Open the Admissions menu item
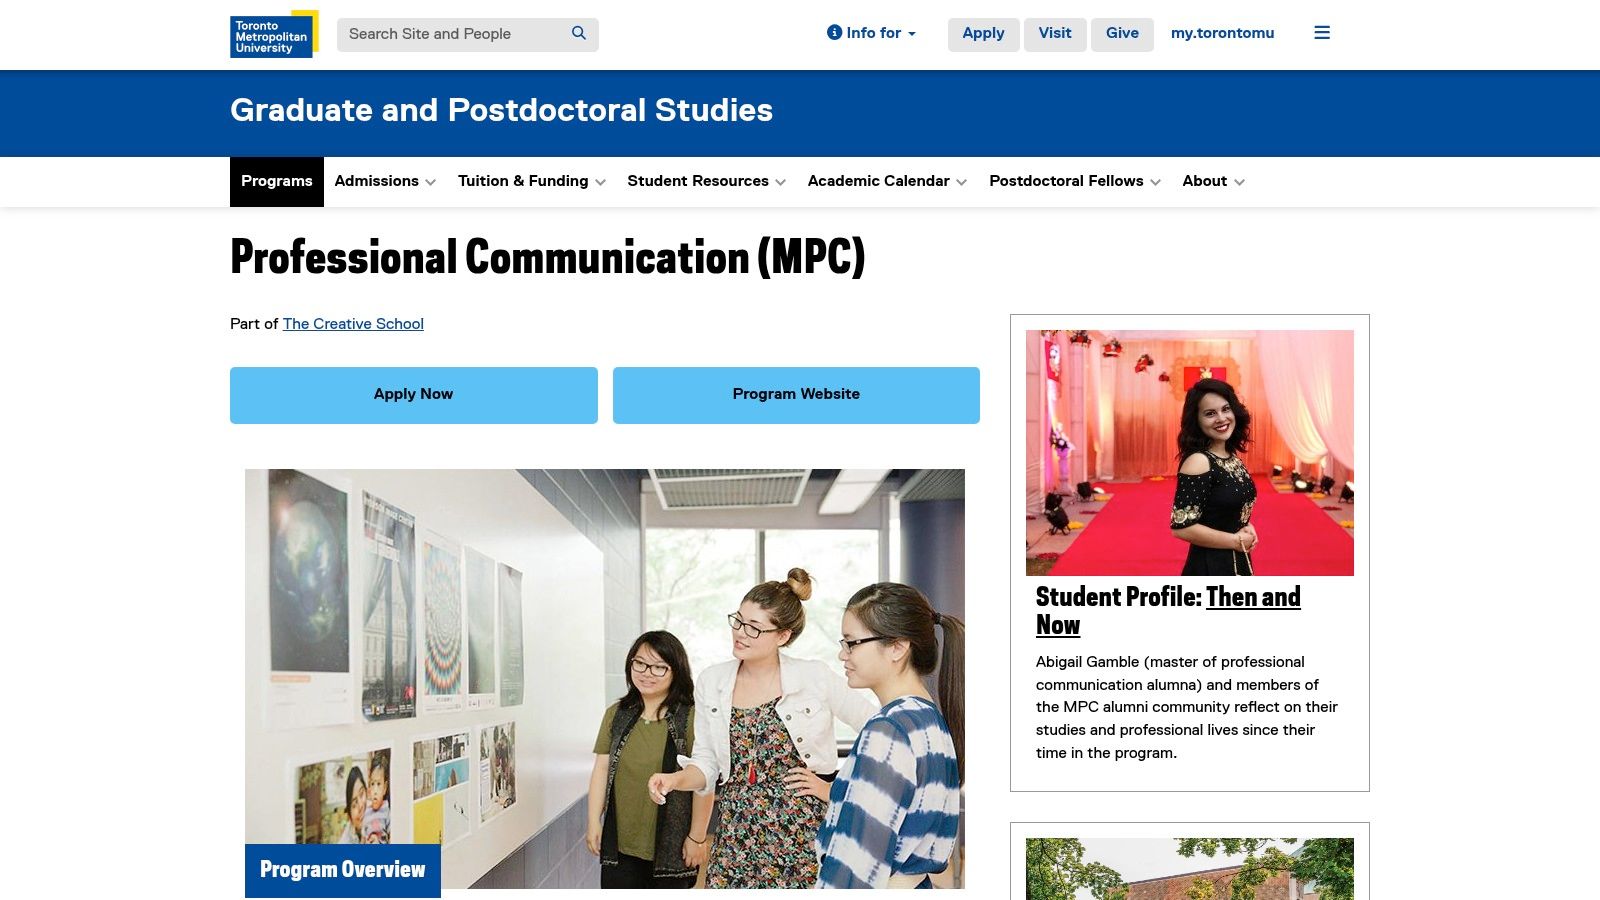1600x900 pixels. click(x=376, y=181)
